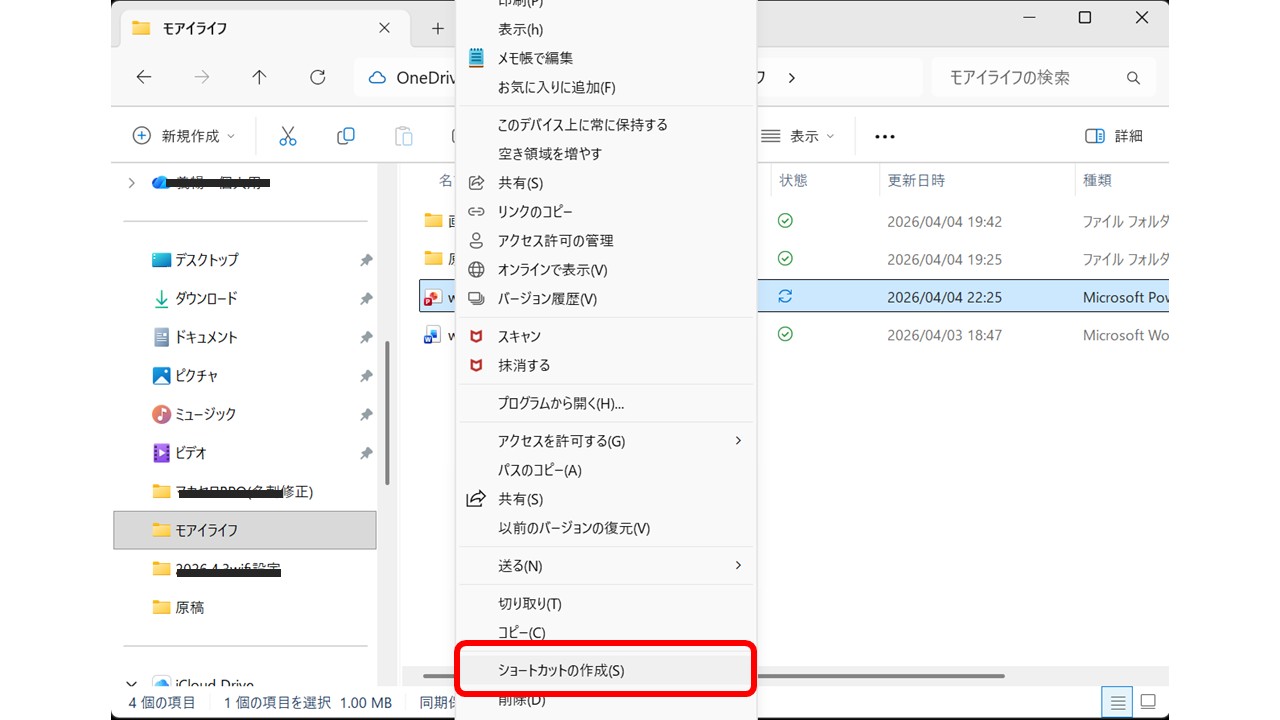Click the Copy icon in toolbar

point(346,136)
